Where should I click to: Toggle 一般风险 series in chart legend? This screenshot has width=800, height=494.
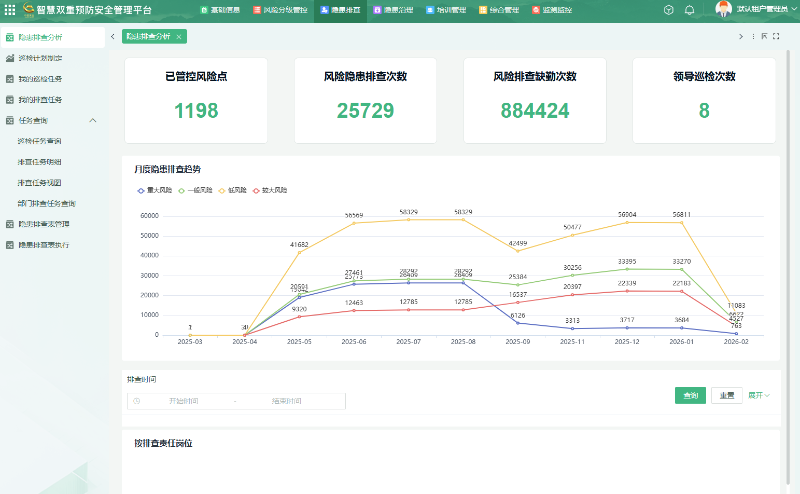195,190
